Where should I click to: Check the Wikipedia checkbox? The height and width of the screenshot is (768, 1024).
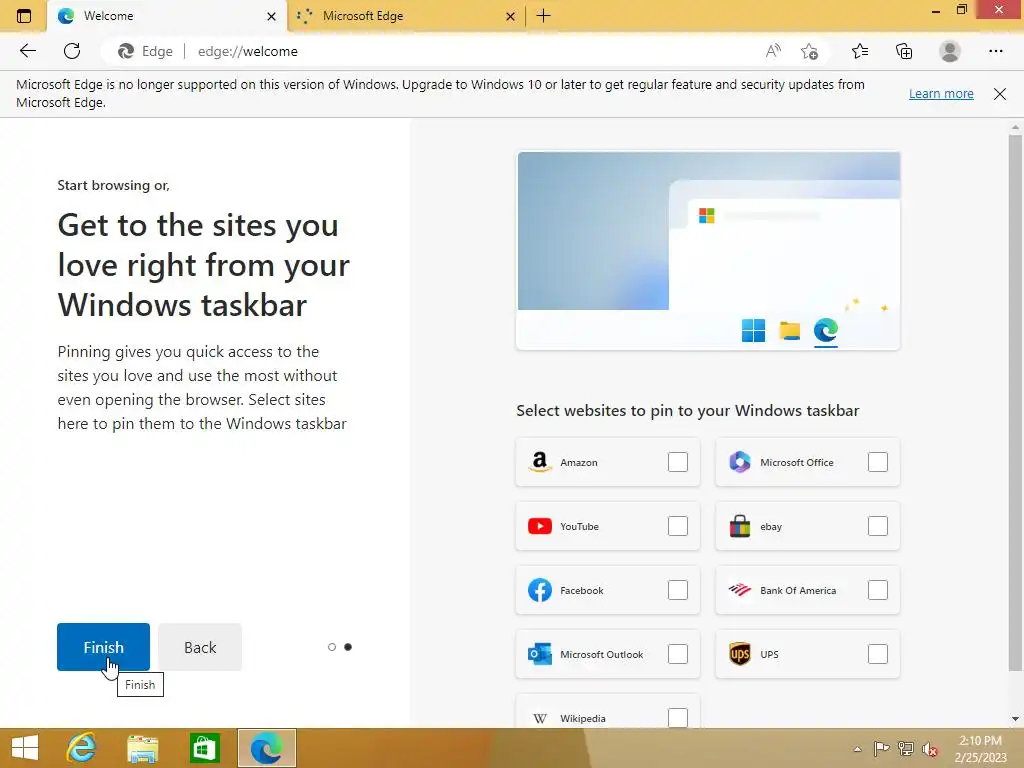click(x=678, y=718)
